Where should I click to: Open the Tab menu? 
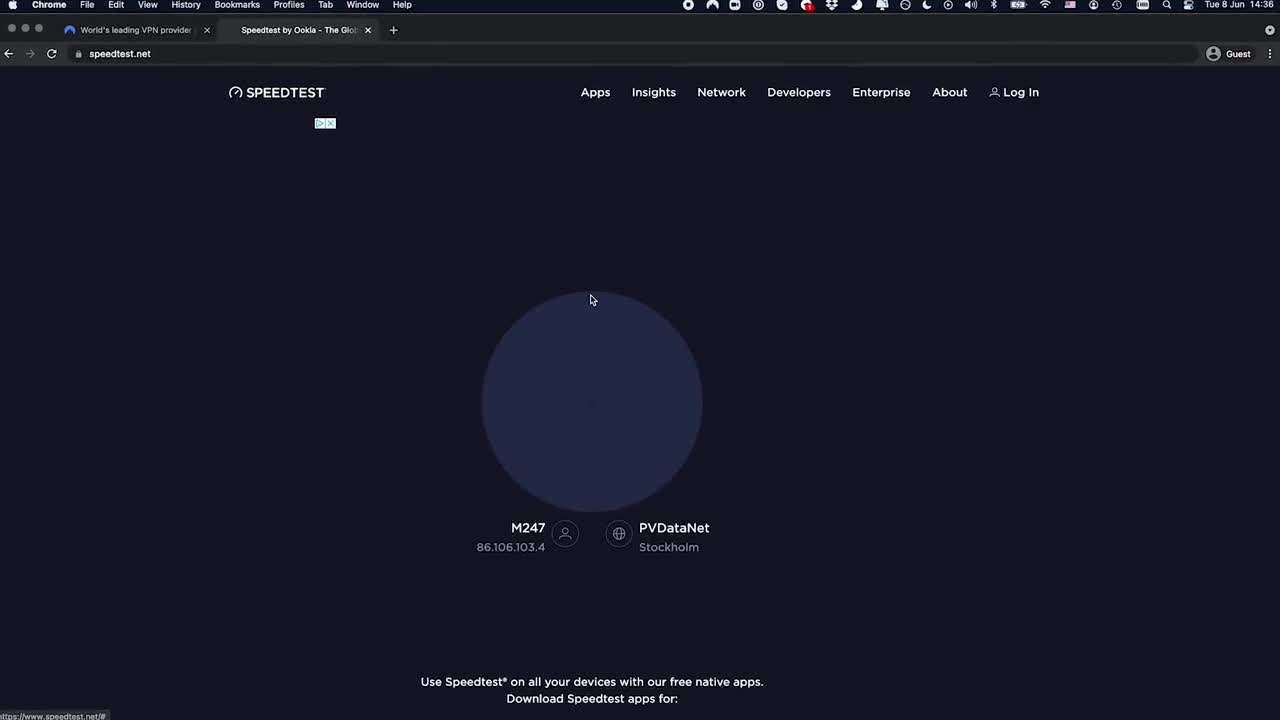click(x=325, y=5)
